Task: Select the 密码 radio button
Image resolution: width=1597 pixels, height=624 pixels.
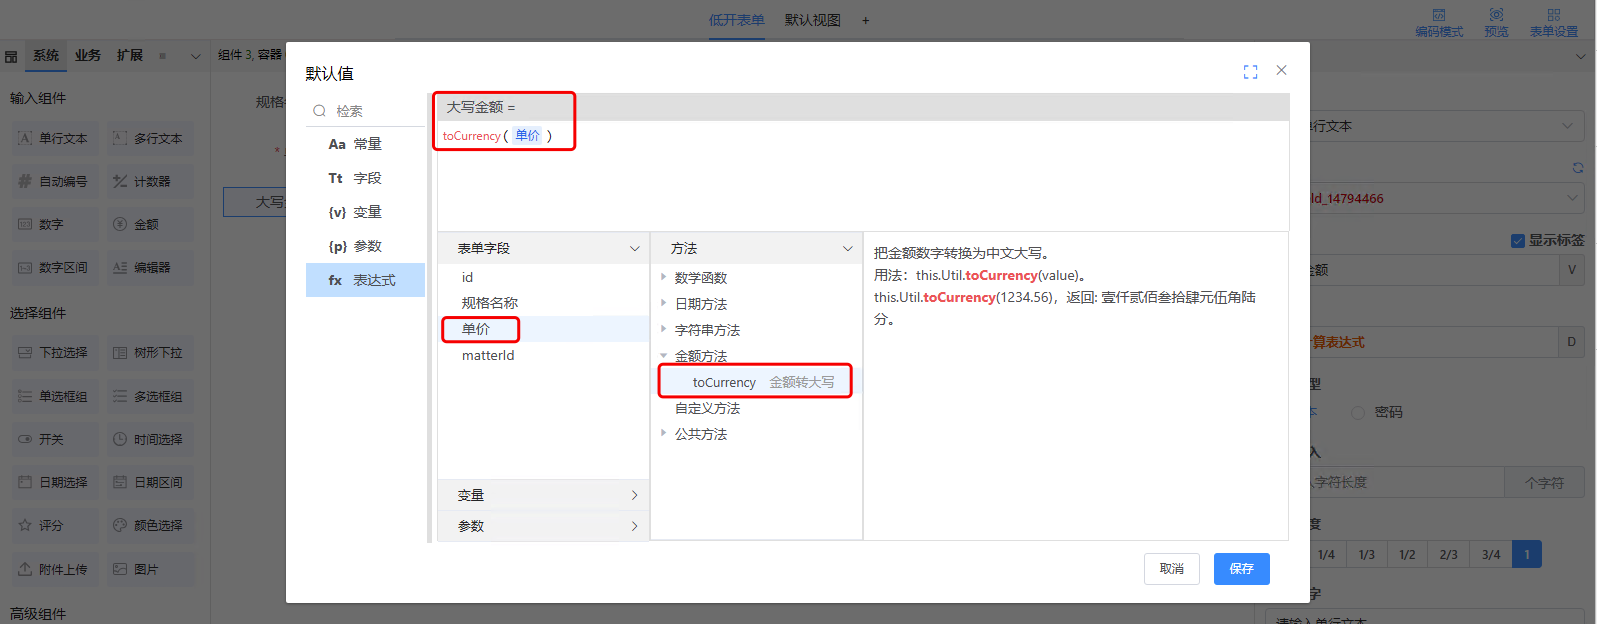Action: pyautogui.click(x=1358, y=412)
